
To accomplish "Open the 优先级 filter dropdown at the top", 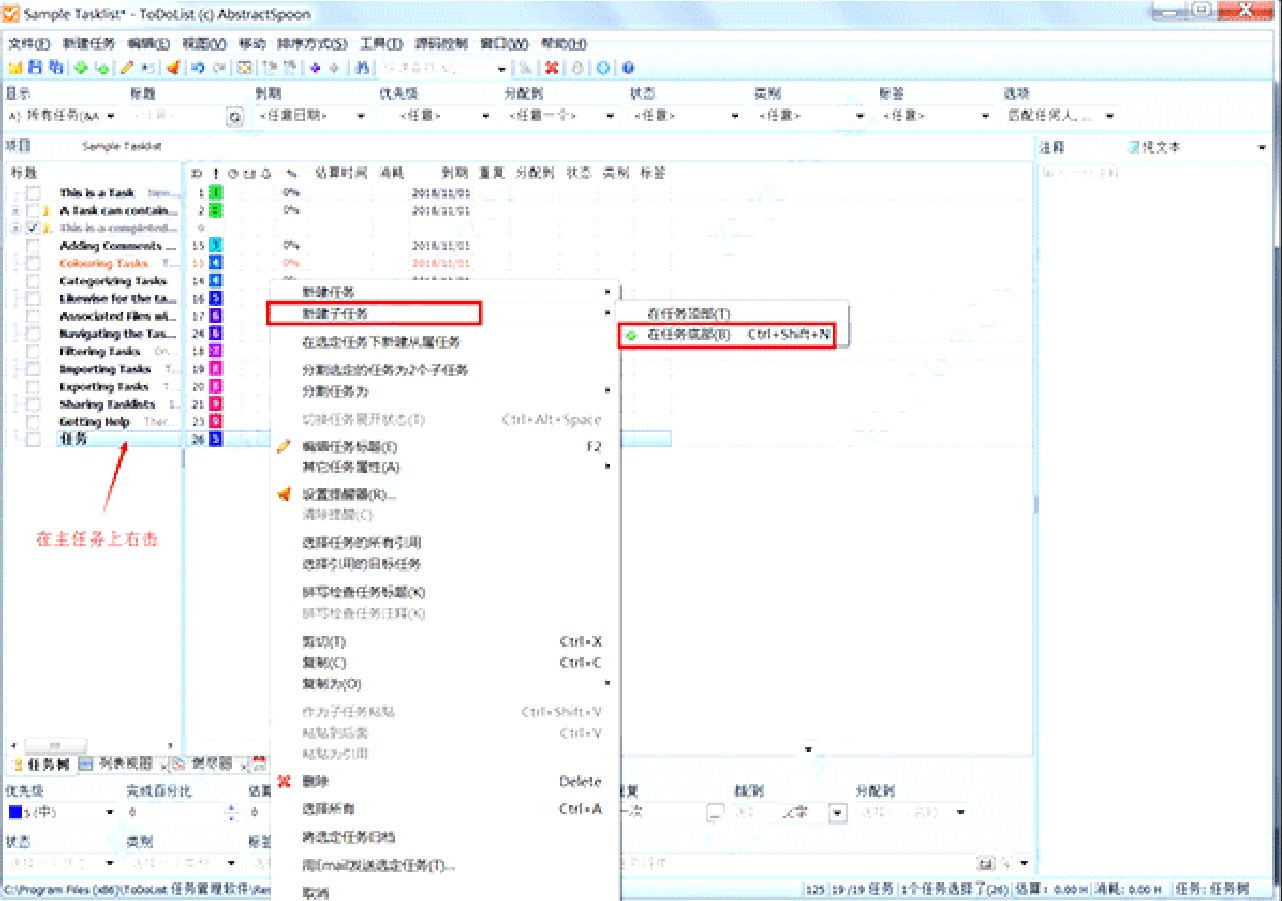I will 486,116.
